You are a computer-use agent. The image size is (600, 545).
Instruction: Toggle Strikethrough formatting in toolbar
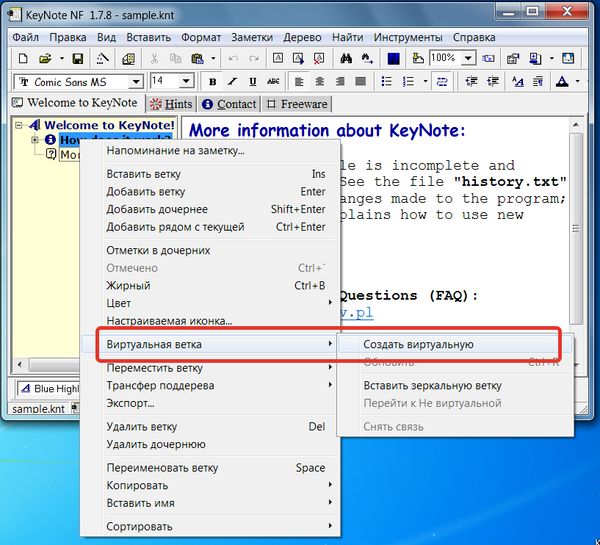point(272,81)
